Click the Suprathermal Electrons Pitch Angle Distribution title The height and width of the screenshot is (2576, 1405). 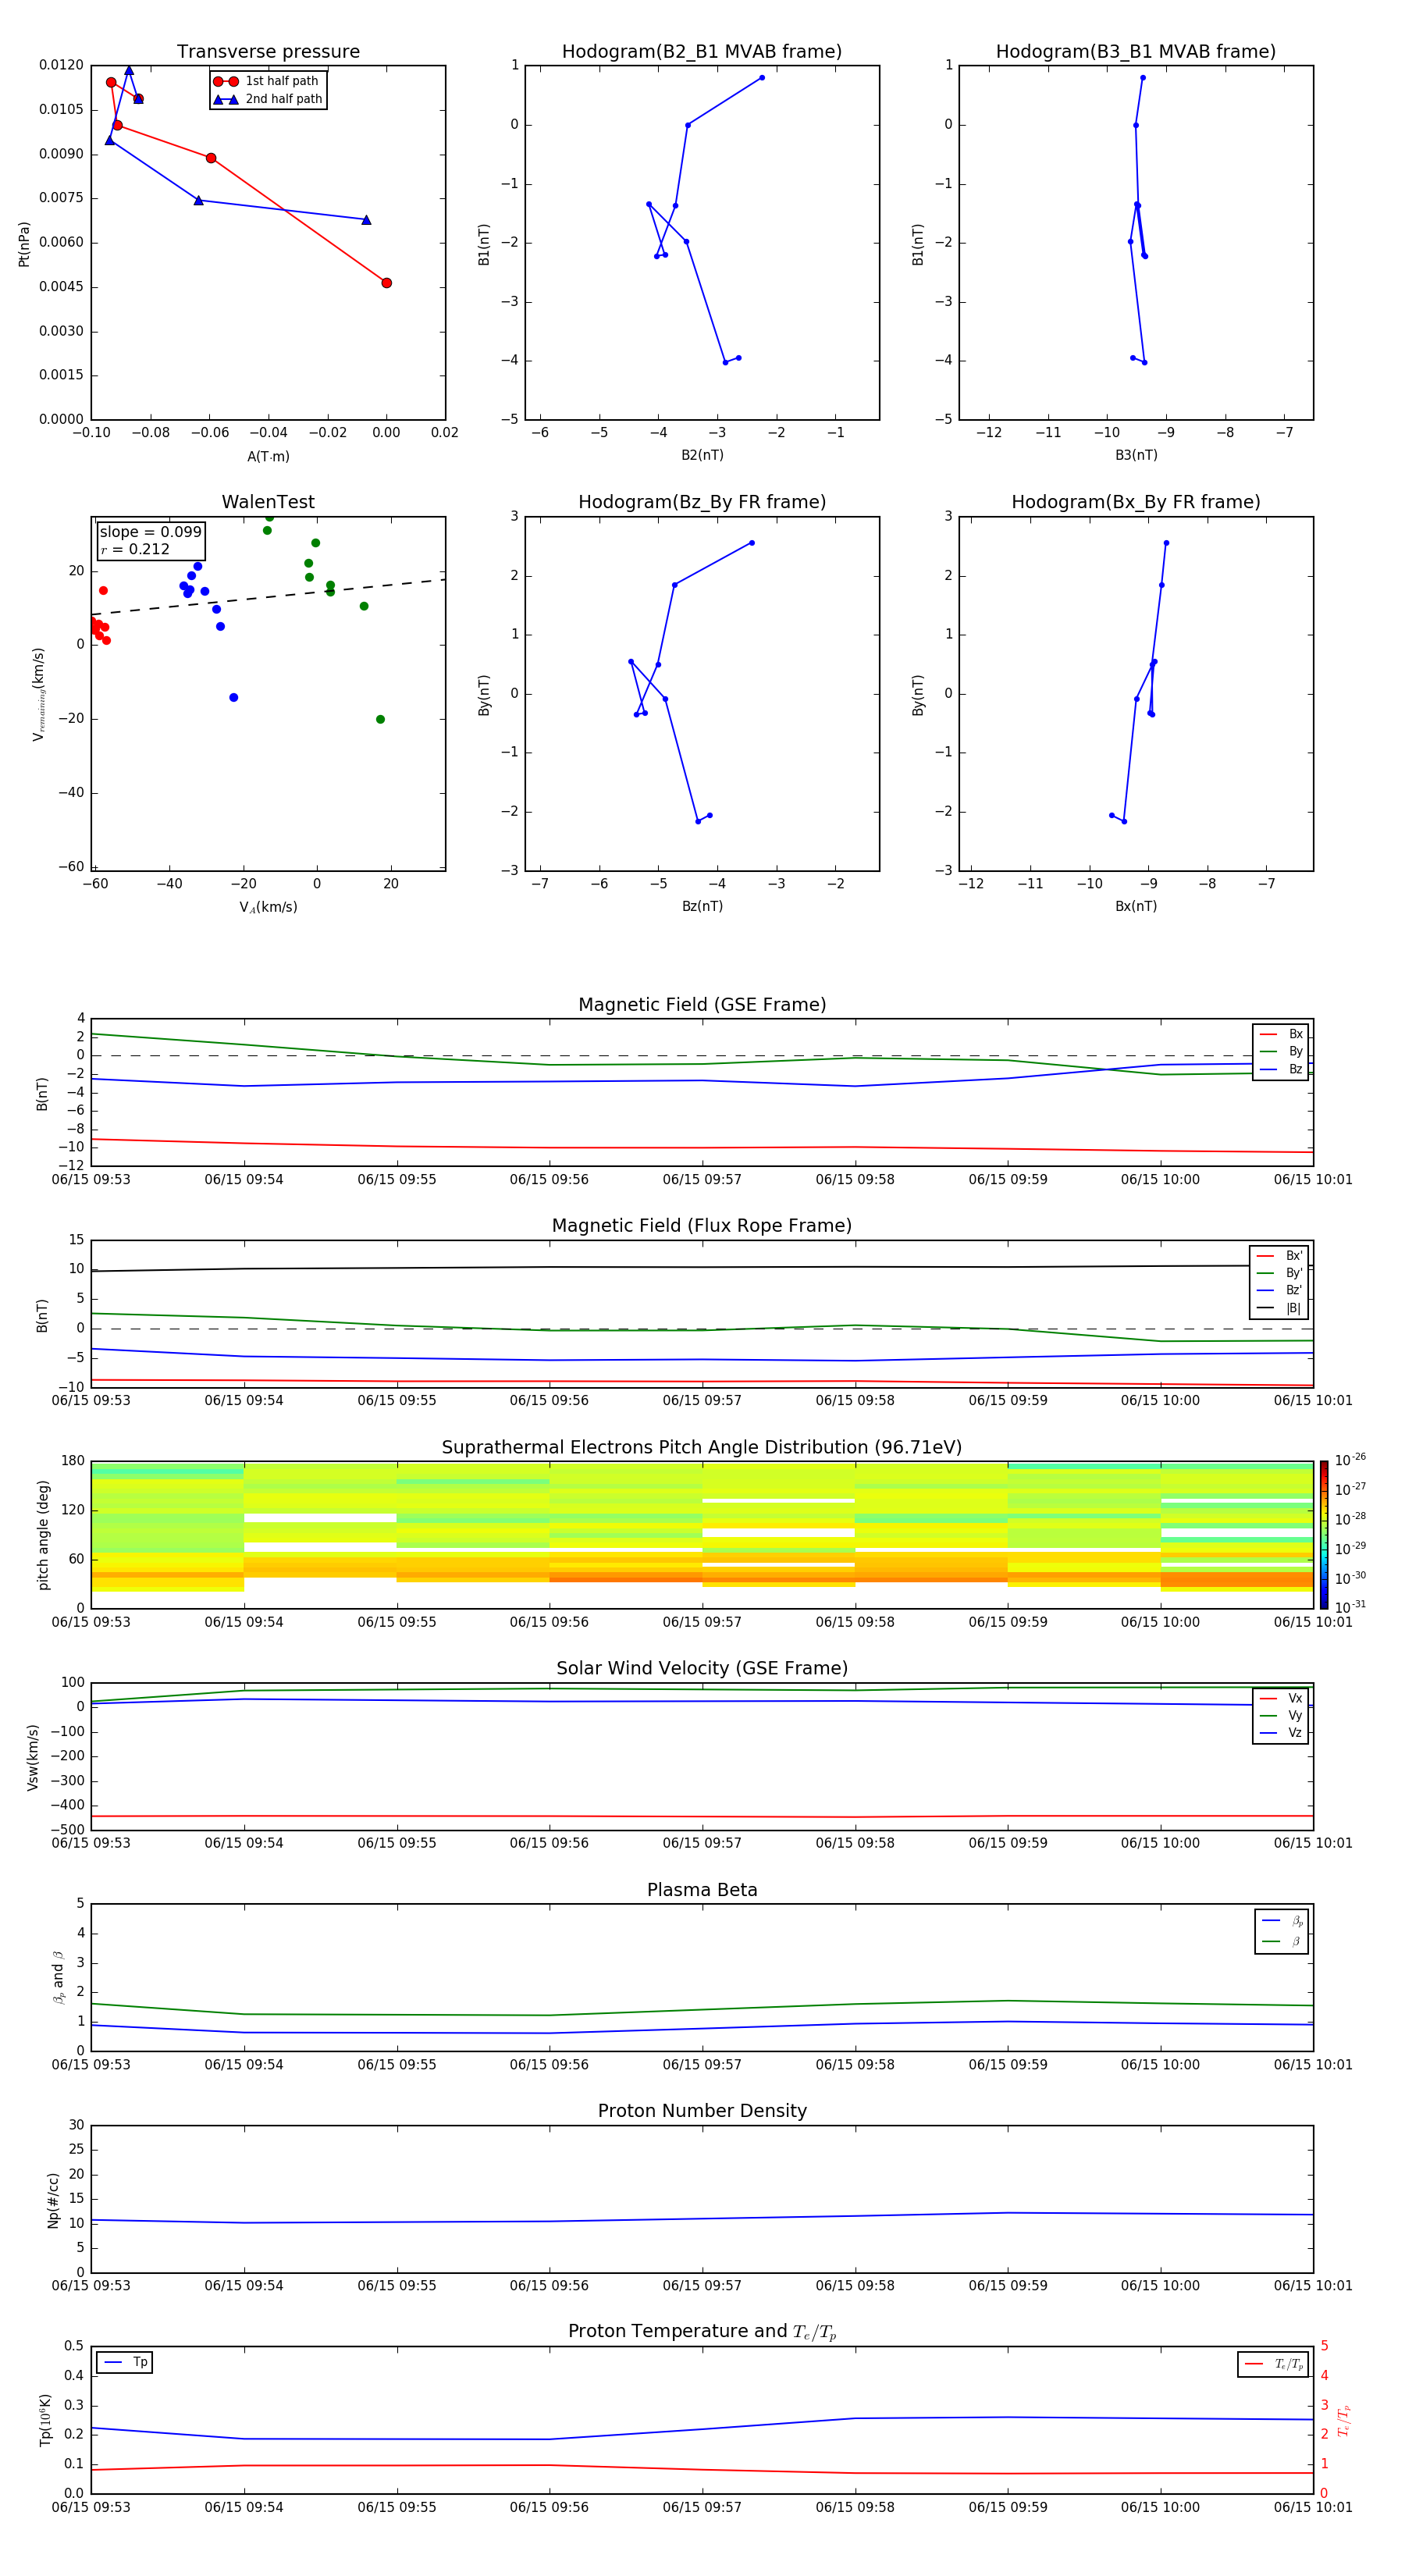[702, 1448]
